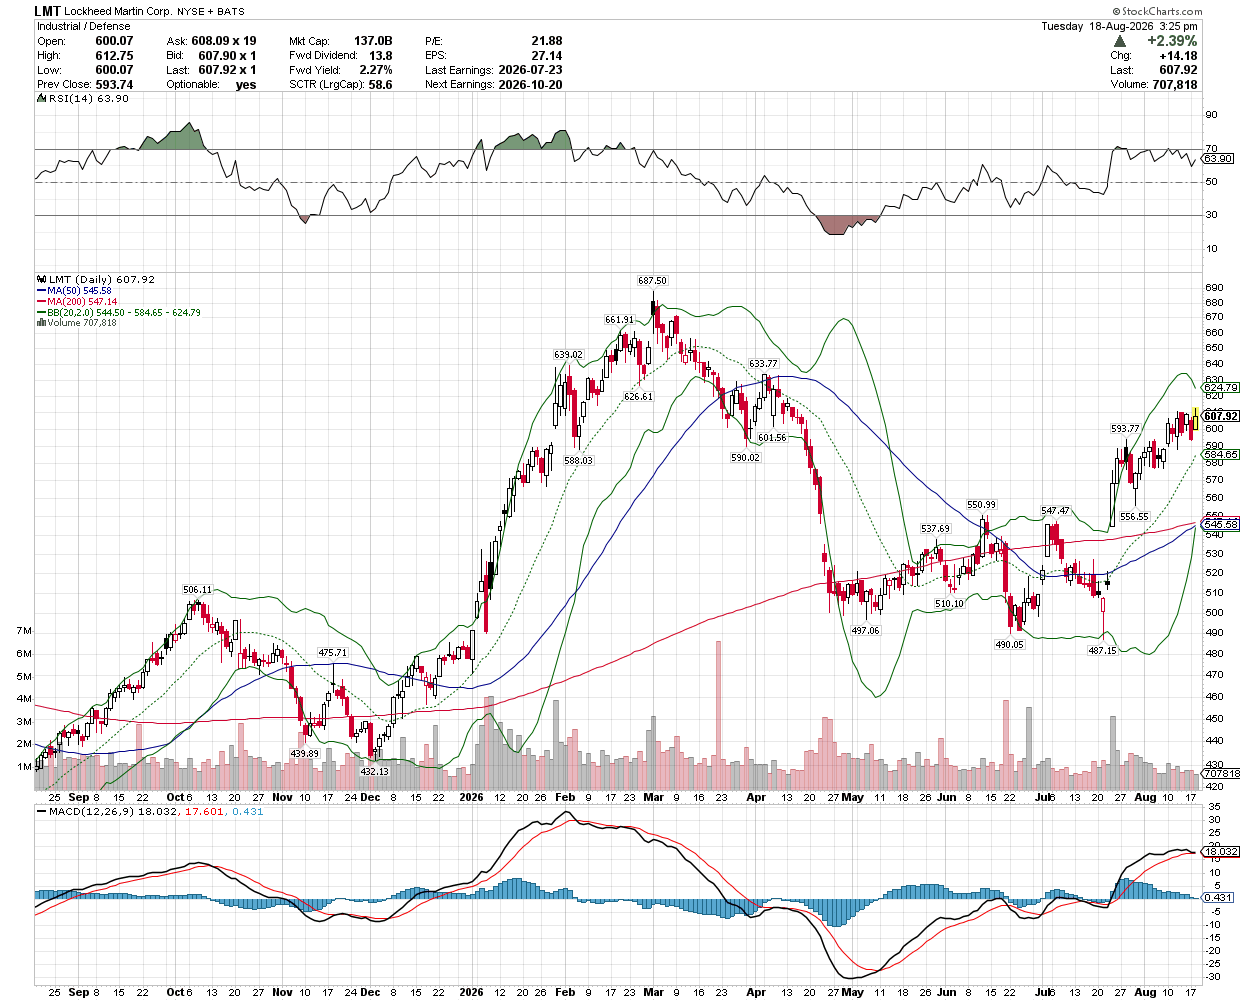The width and height of the screenshot is (1240, 1001).
Task: Click the Prev Close value 593.74
Action: pos(114,85)
